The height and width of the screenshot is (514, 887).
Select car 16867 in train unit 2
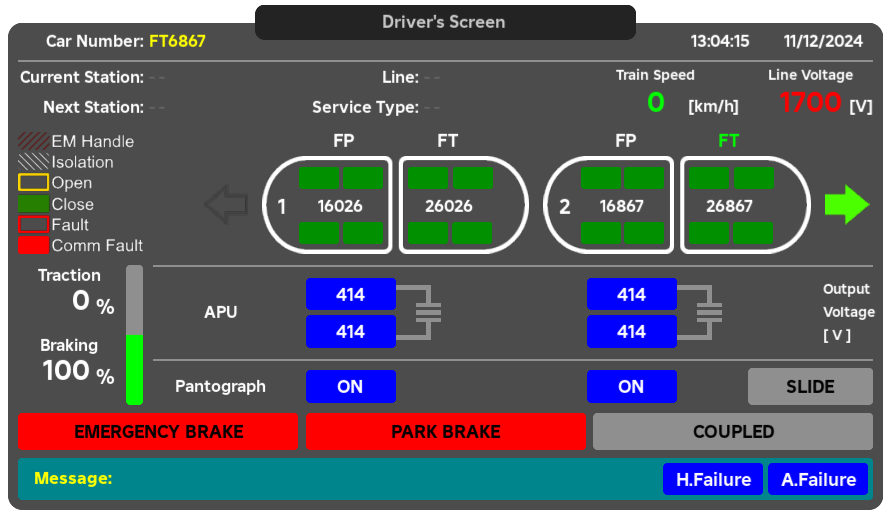[609, 205]
